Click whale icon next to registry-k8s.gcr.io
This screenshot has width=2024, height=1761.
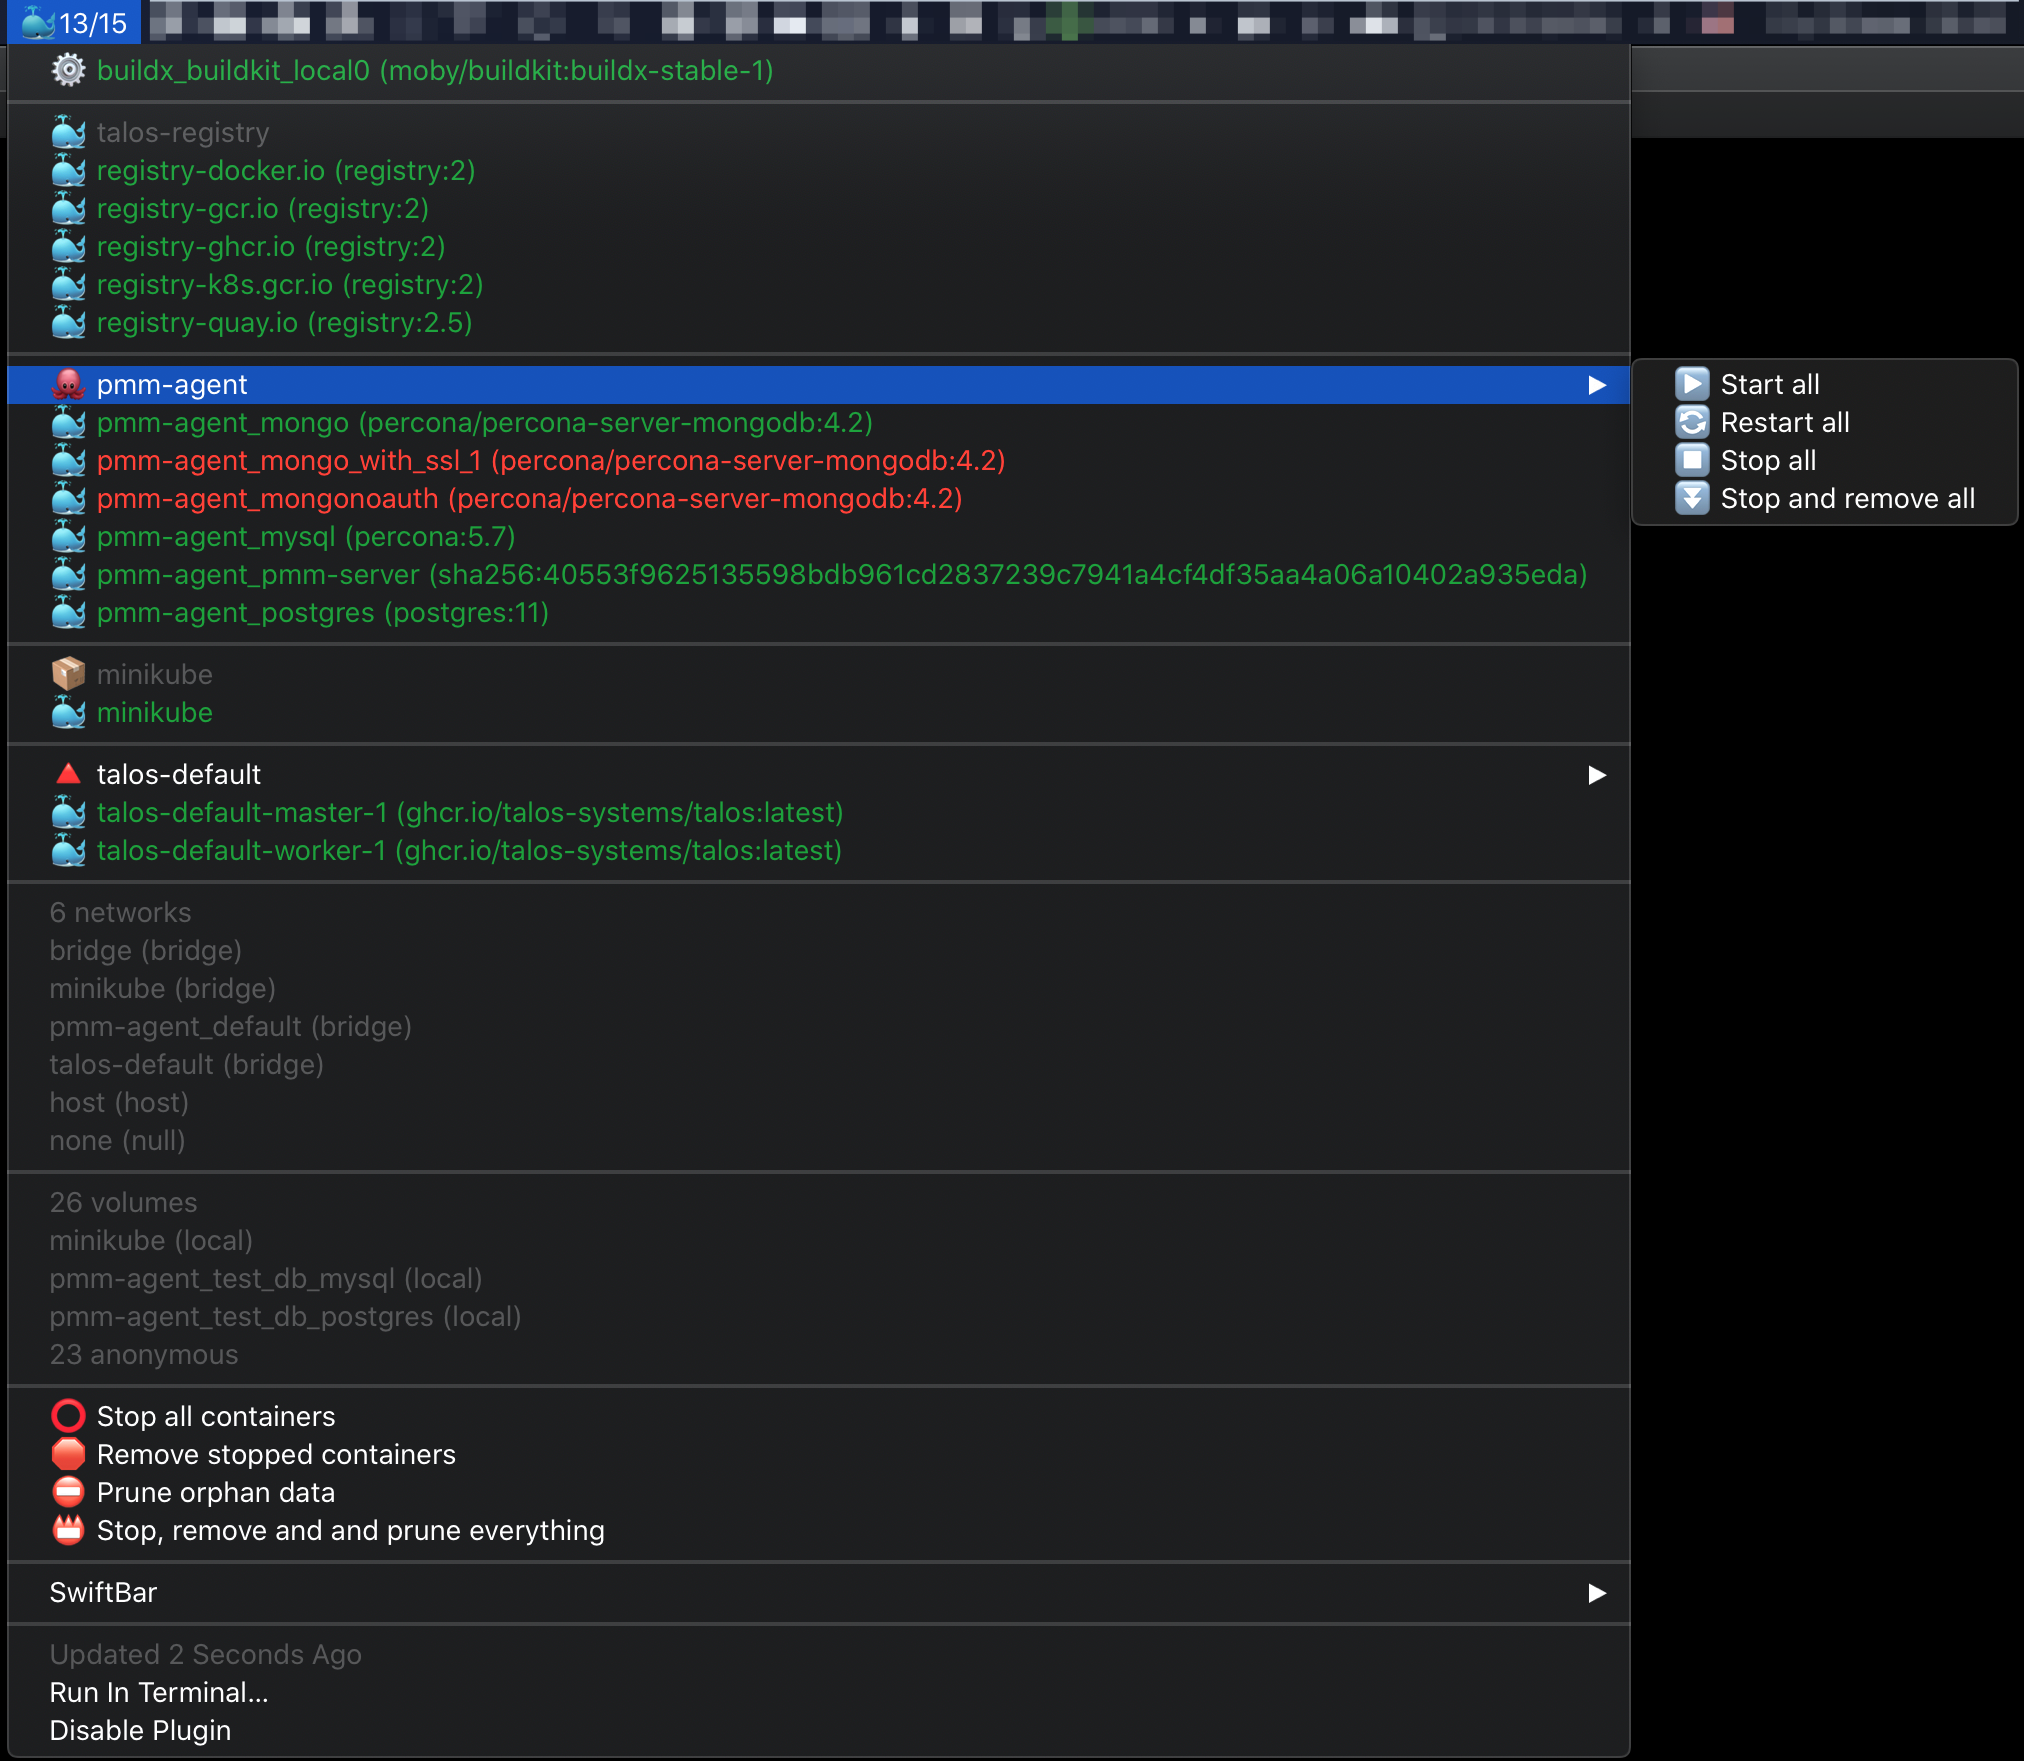pyautogui.click(x=68, y=285)
